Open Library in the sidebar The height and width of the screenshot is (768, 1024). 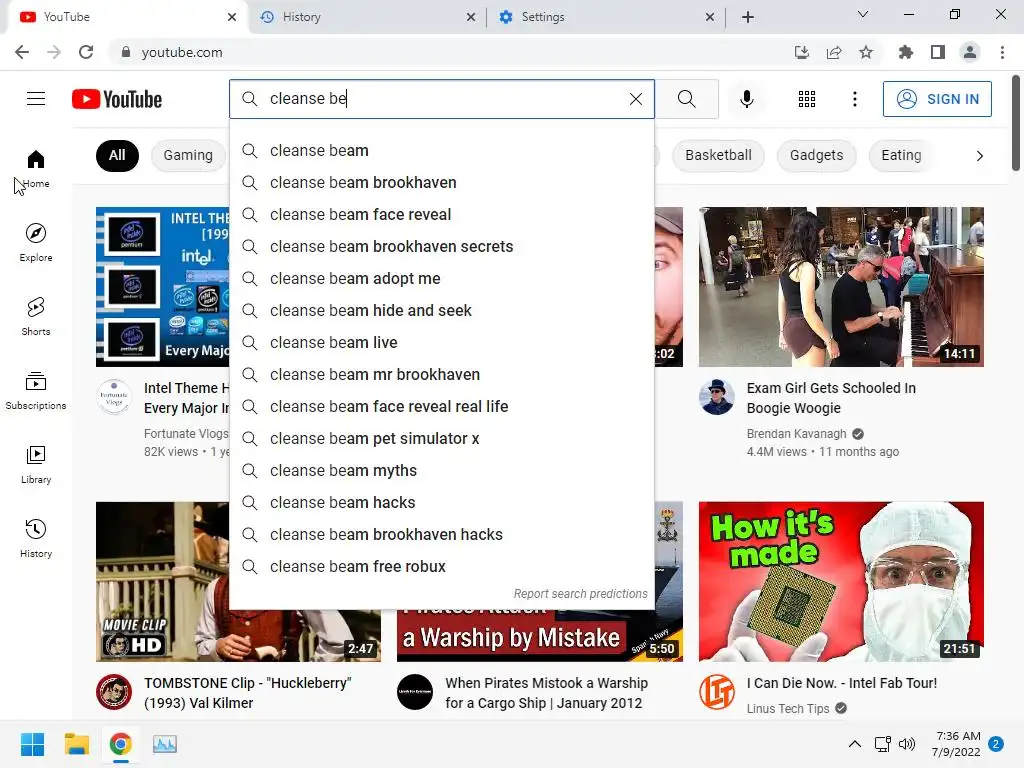36,465
